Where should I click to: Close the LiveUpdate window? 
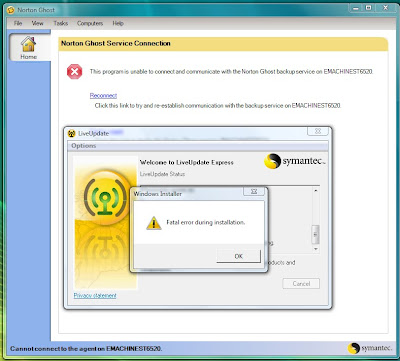[x=318, y=131]
